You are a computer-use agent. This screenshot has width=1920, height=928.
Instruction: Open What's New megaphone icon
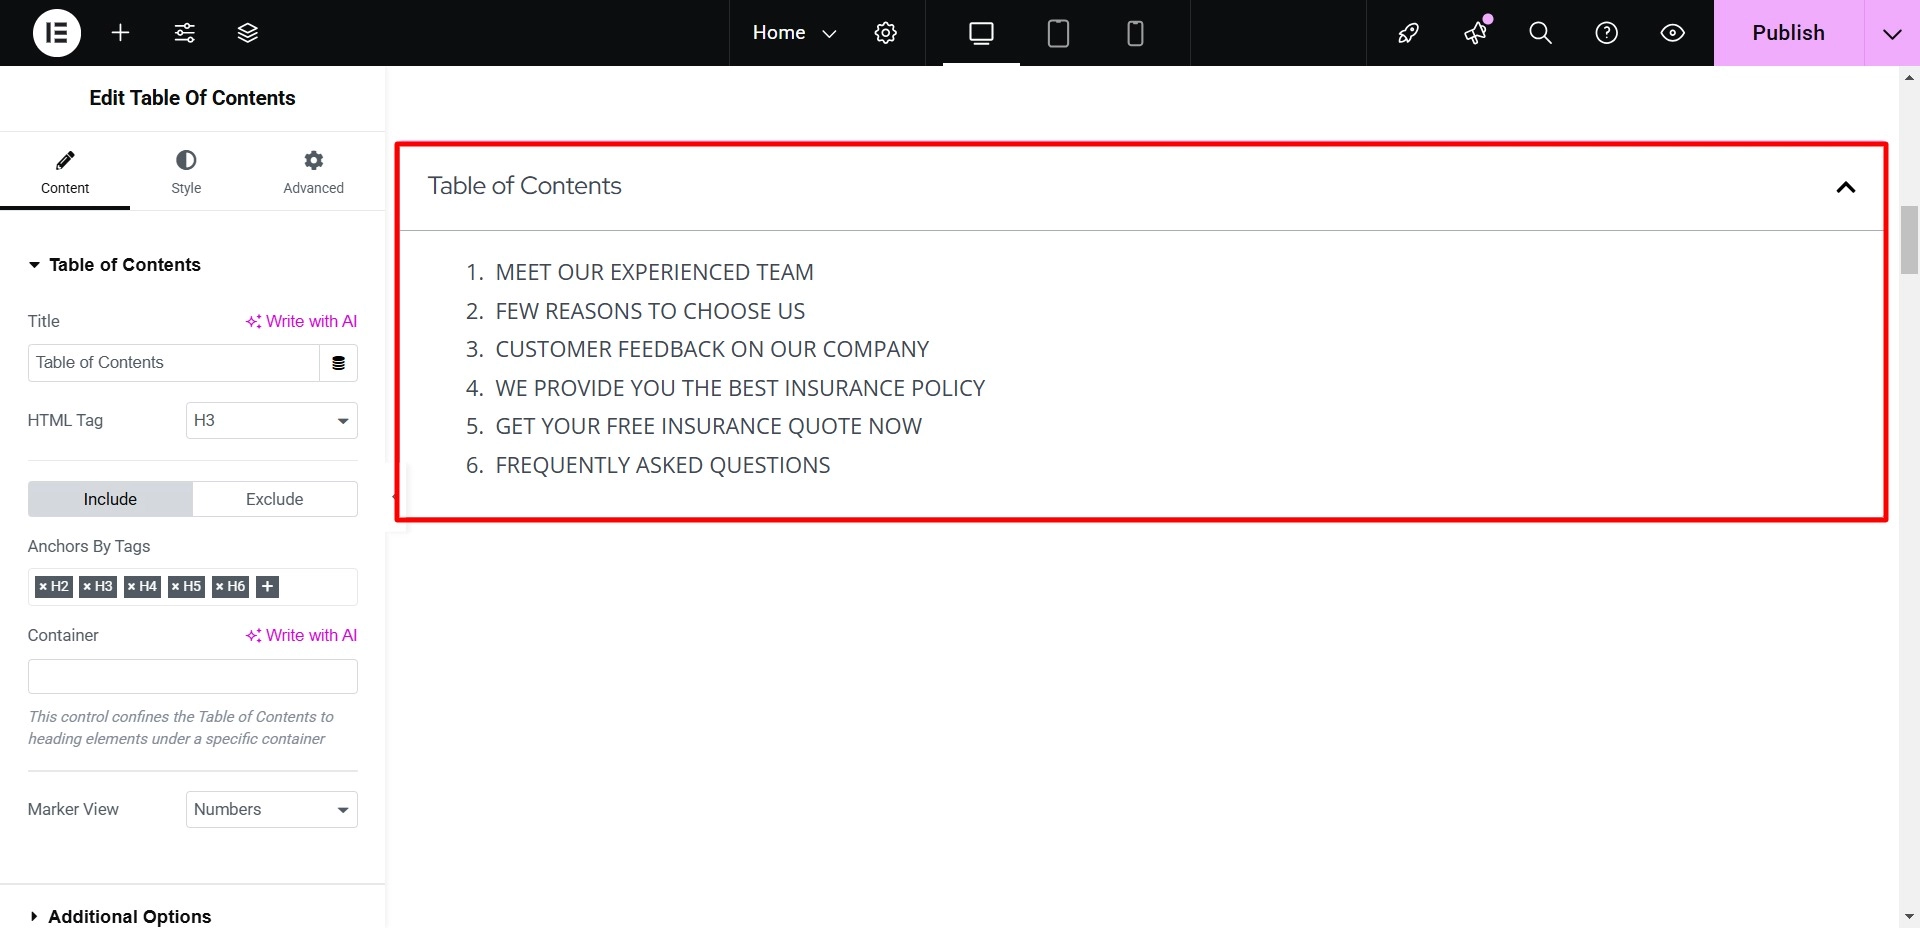click(1475, 33)
